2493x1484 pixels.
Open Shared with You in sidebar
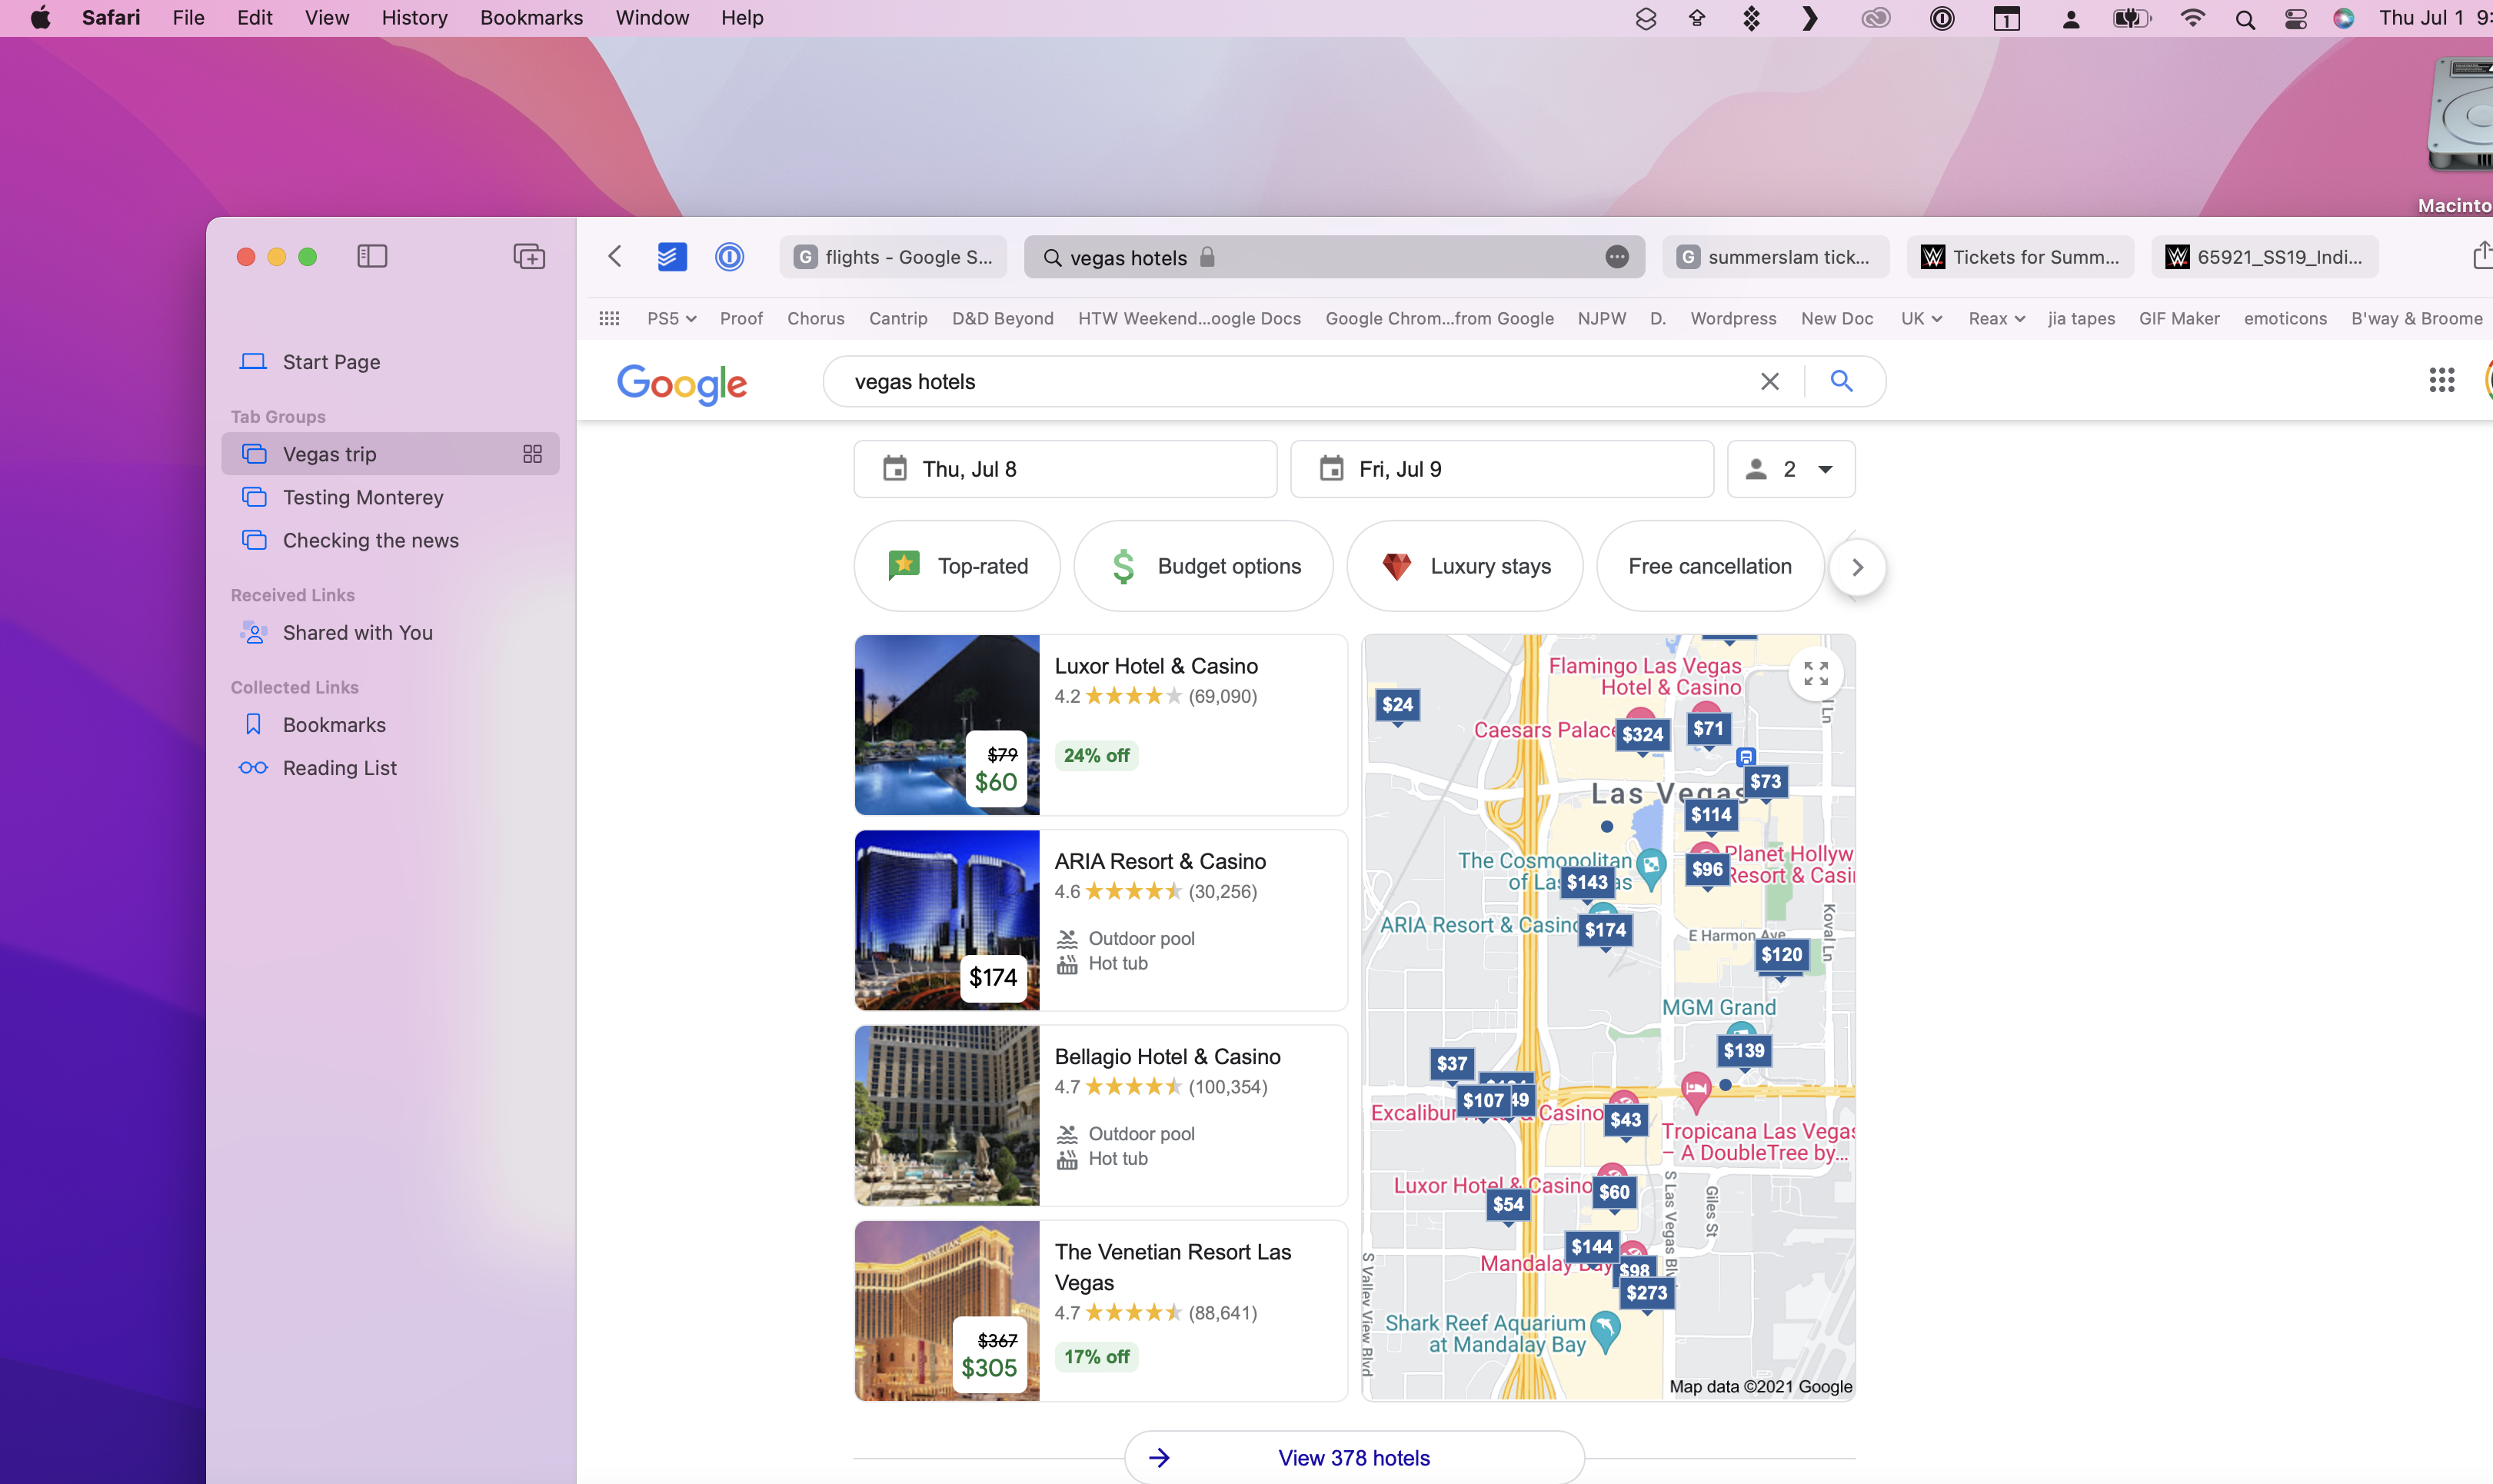391,633
